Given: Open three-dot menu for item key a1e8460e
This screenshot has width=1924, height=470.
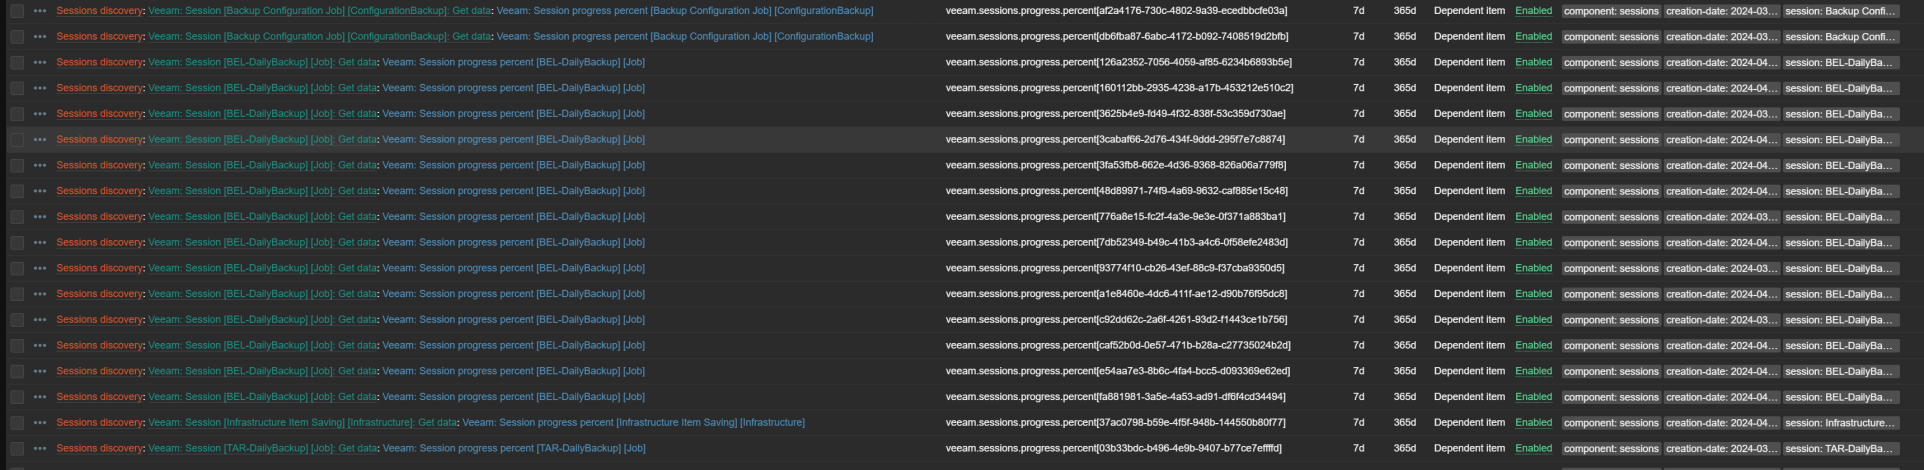Looking at the screenshot, I should coord(40,294).
